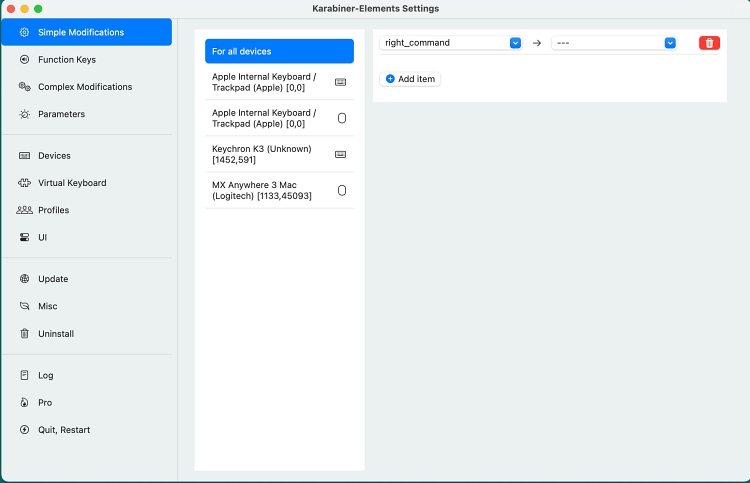Click the Devices keyboard icon in sidebar
The width and height of the screenshot is (750, 483).
(x=24, y=155)
